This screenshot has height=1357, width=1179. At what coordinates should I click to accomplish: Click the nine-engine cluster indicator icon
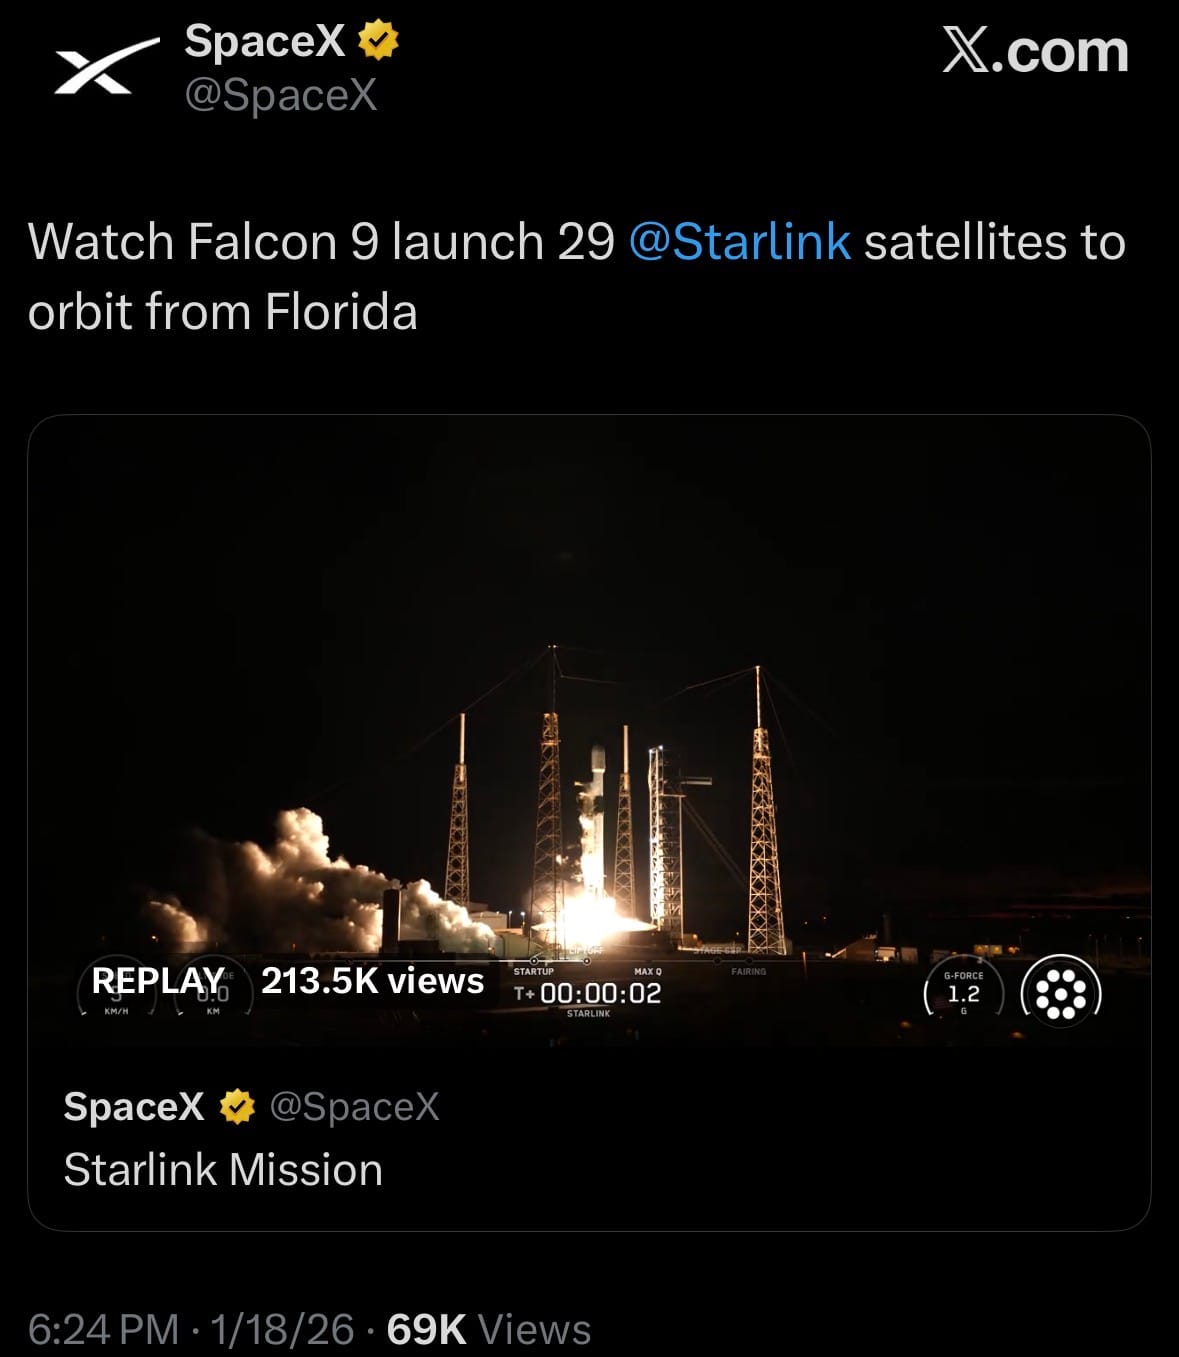[1060, 994]
